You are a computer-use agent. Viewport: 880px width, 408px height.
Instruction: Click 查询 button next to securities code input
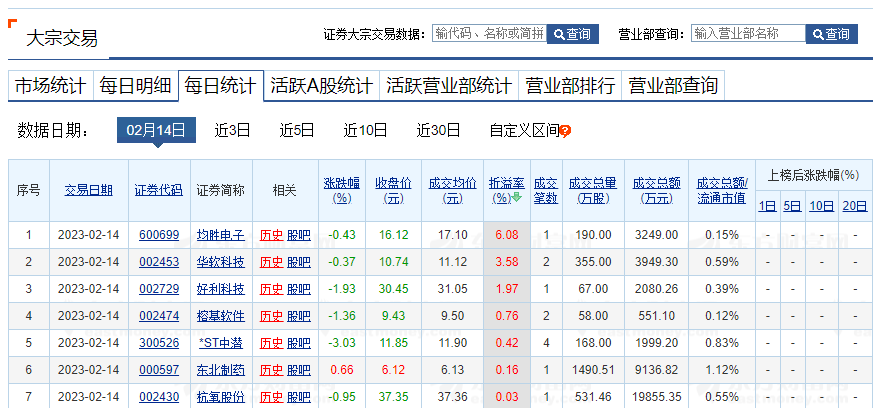pos(572,34)
